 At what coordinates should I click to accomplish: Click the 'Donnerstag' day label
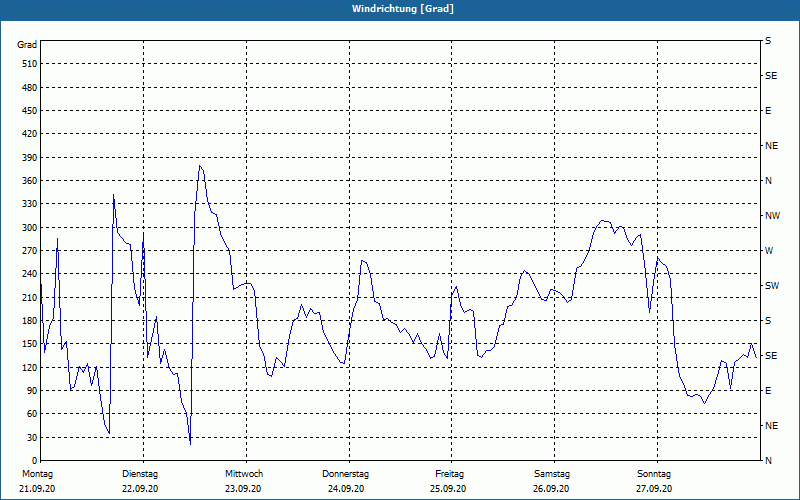pos(345,474)
